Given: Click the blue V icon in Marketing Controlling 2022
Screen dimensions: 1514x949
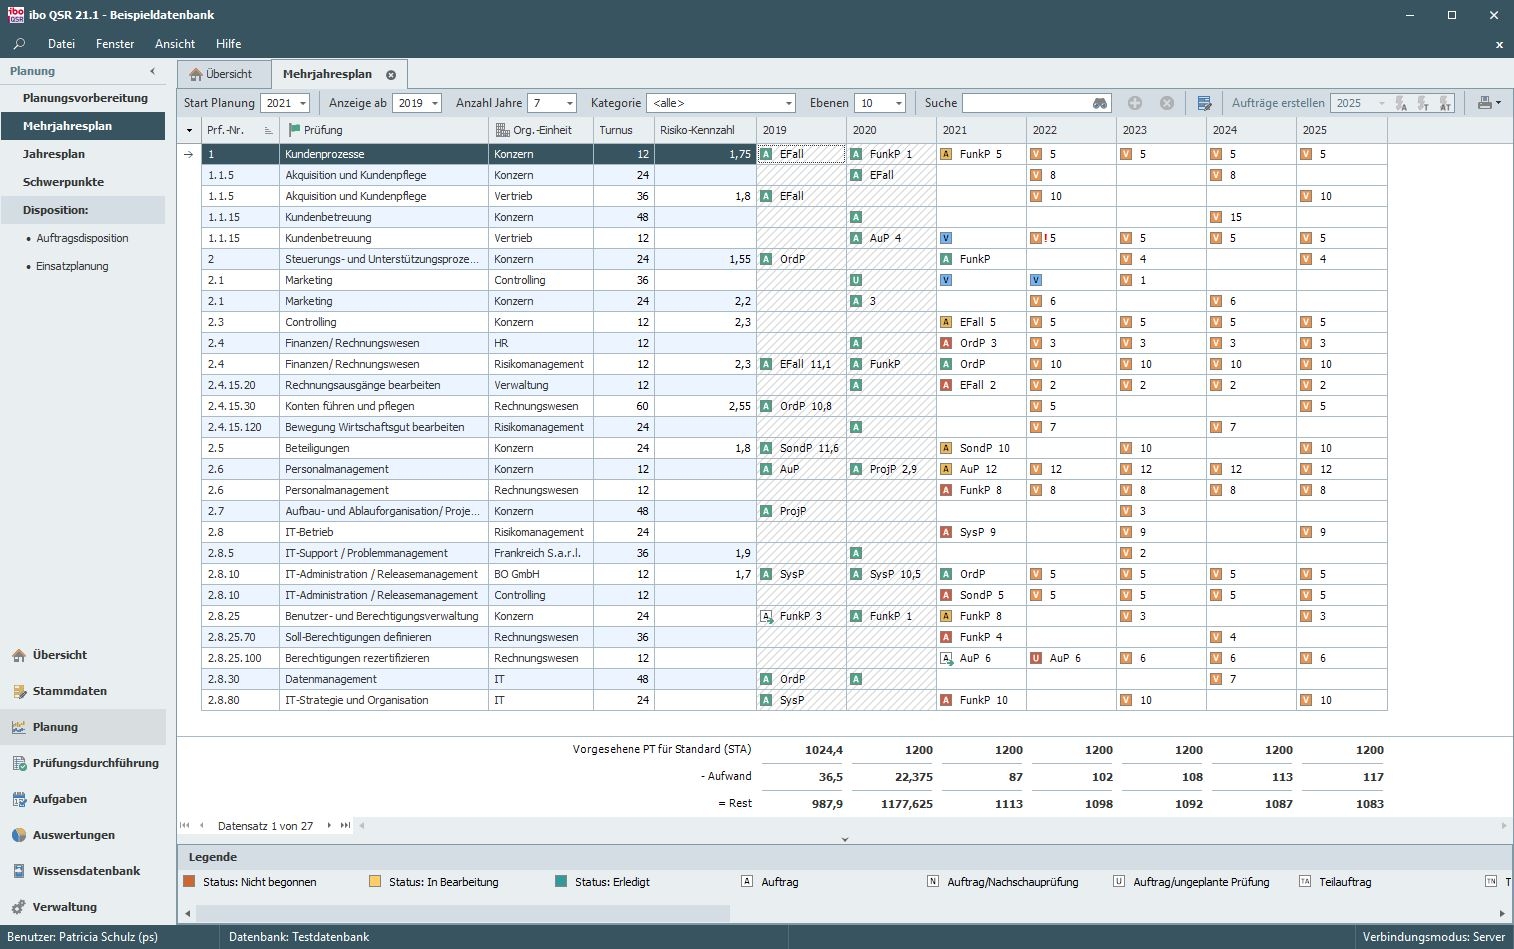Looking at the screenshot, I should point(1036,280).
